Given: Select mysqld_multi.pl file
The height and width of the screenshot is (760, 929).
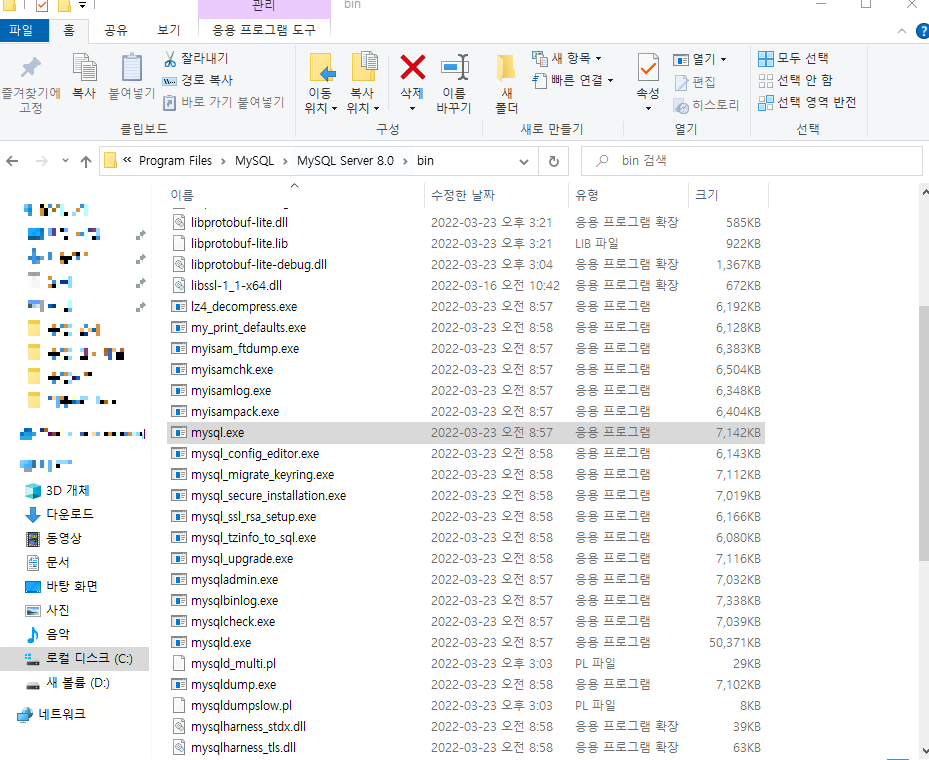Looking at the screenshot, I should 466,664.
